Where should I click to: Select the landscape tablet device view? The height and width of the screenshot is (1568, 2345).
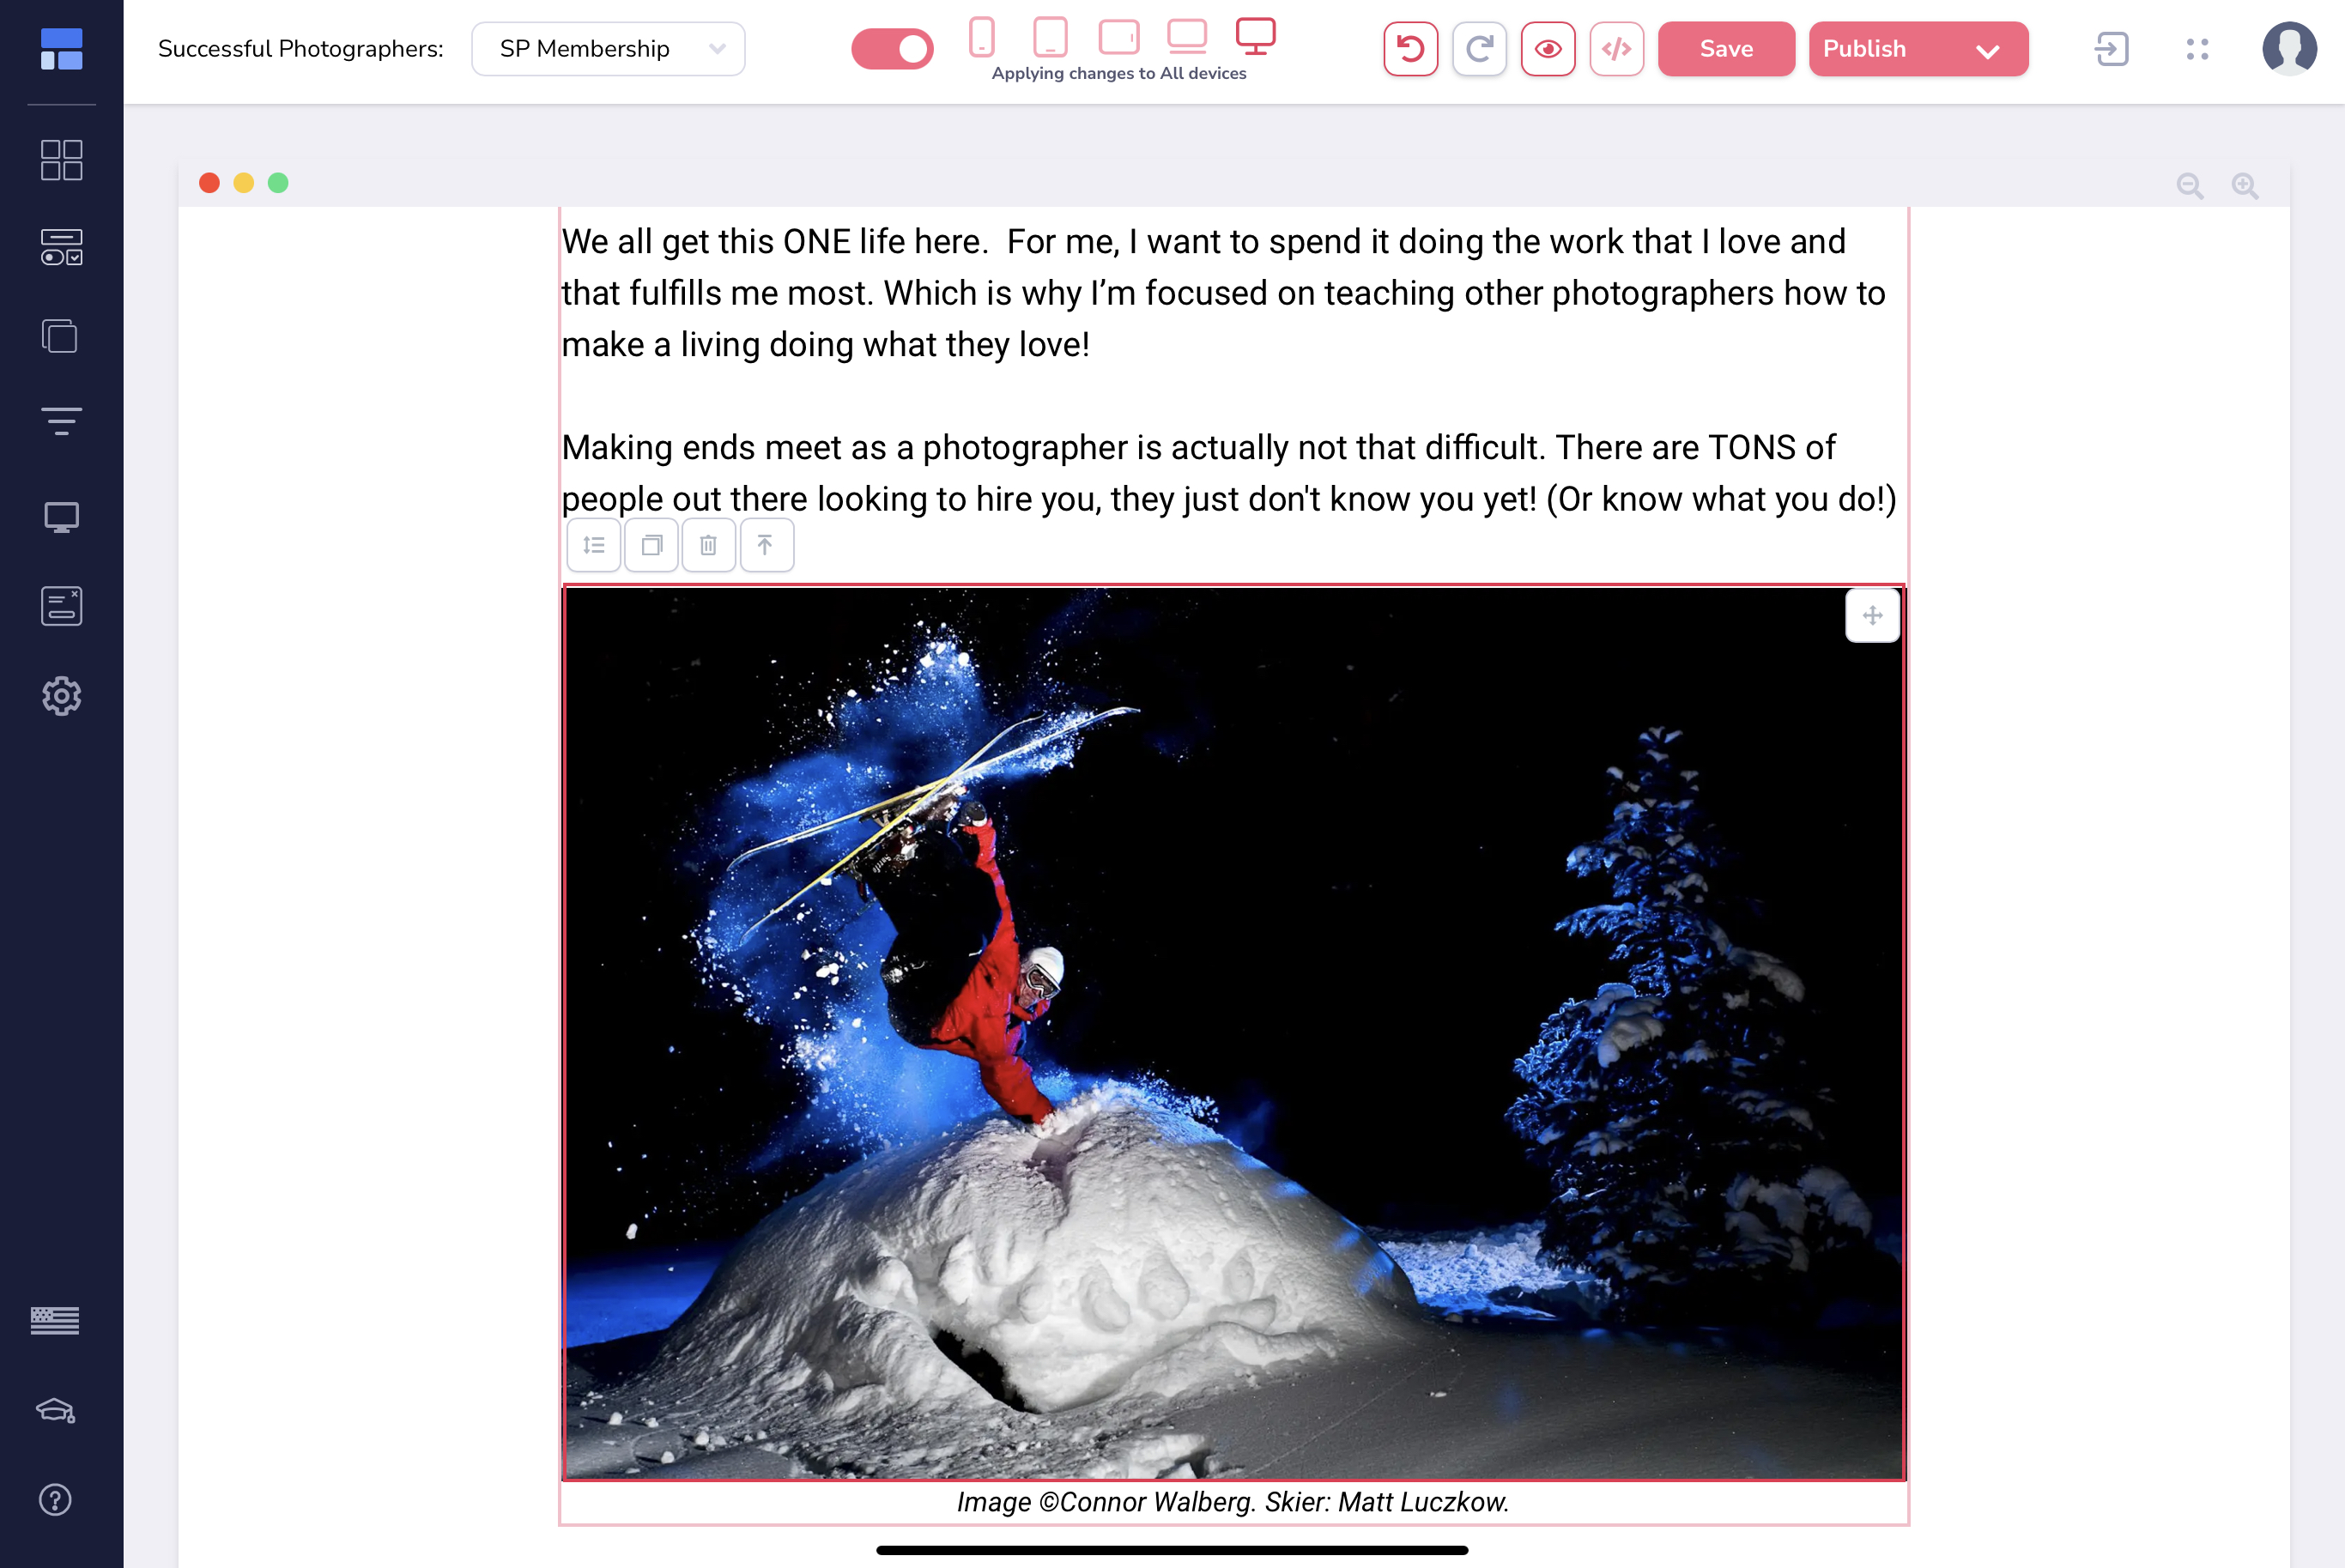[1119, 37]
